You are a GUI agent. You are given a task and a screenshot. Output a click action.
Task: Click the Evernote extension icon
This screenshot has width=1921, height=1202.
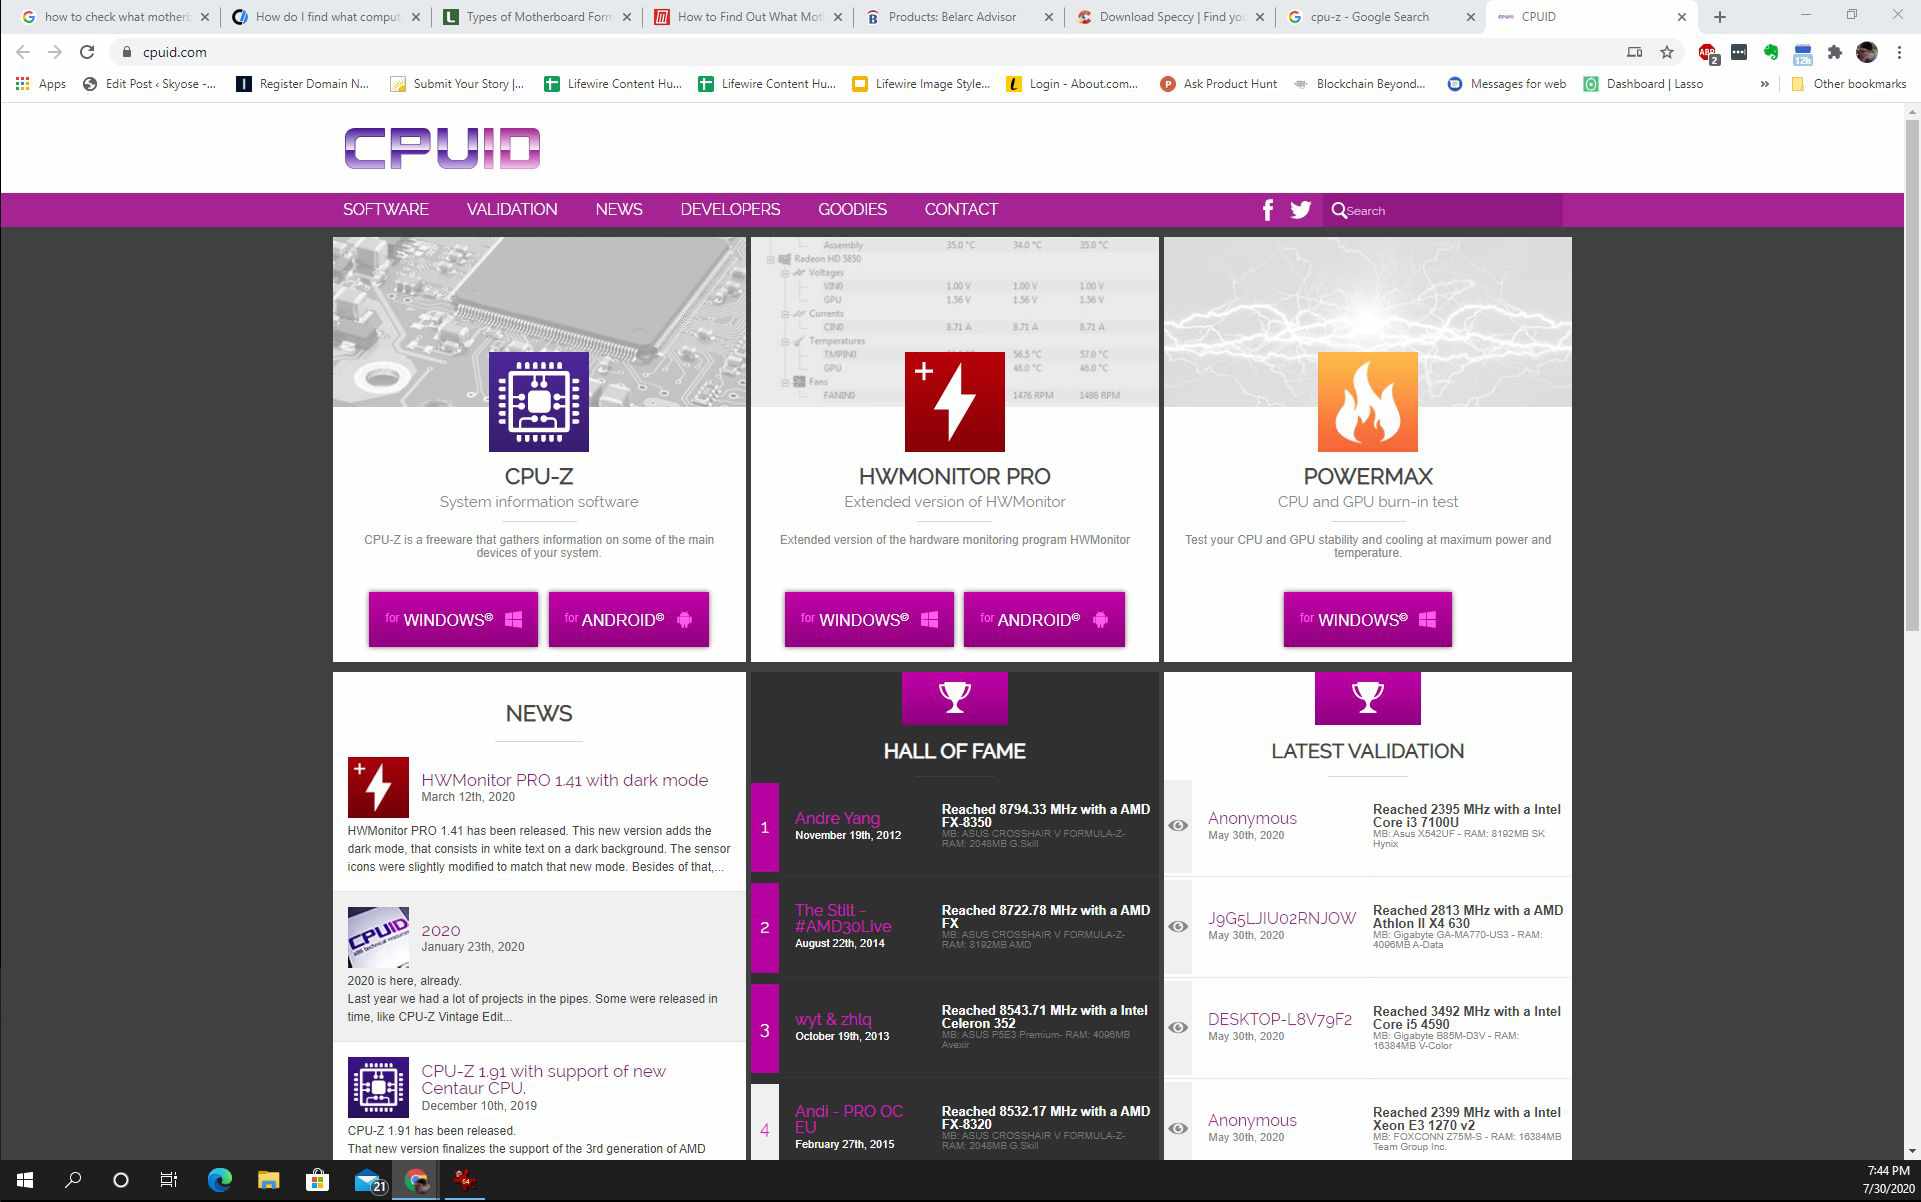(x=1770, y=52)
